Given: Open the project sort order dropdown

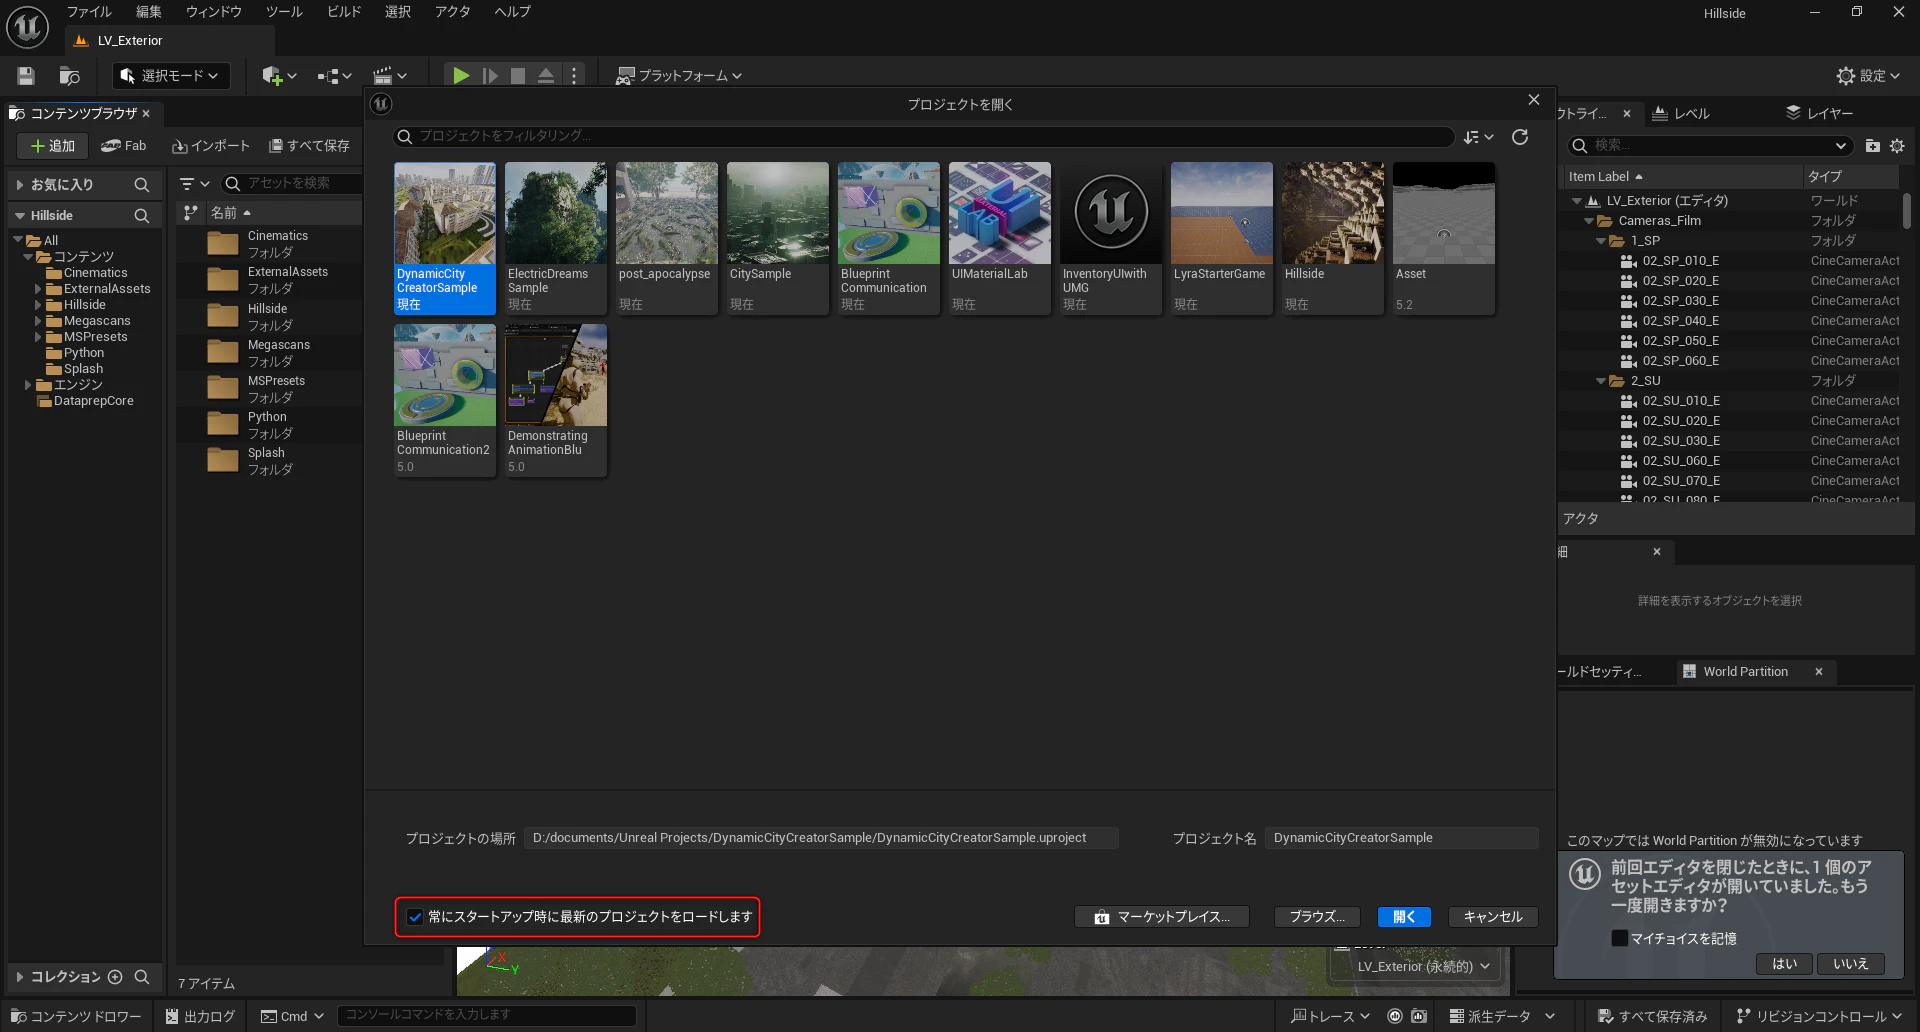Looking at the screenshot, I should 1478,137.
